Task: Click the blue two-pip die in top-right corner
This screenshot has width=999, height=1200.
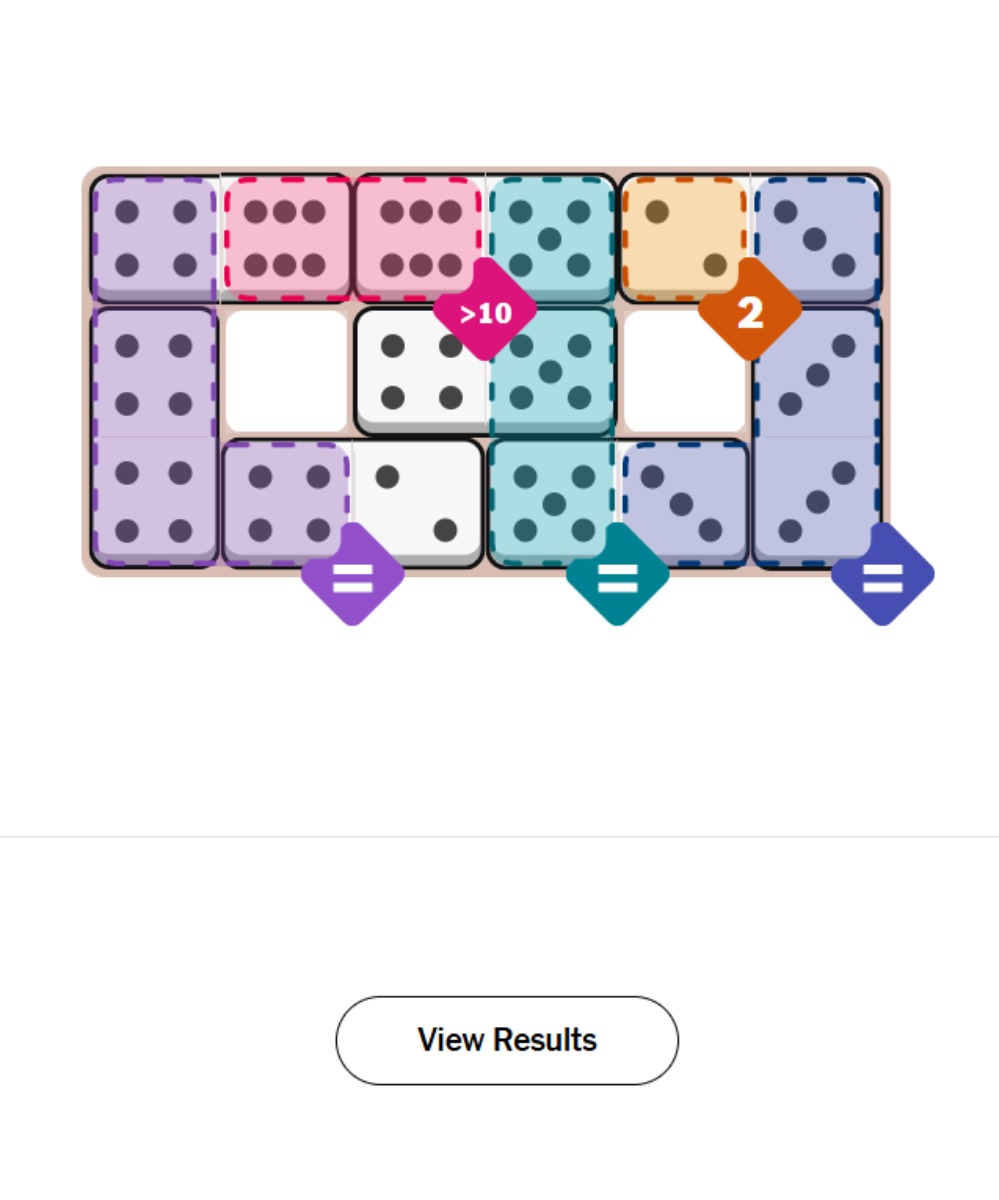Action: point(820,238)
